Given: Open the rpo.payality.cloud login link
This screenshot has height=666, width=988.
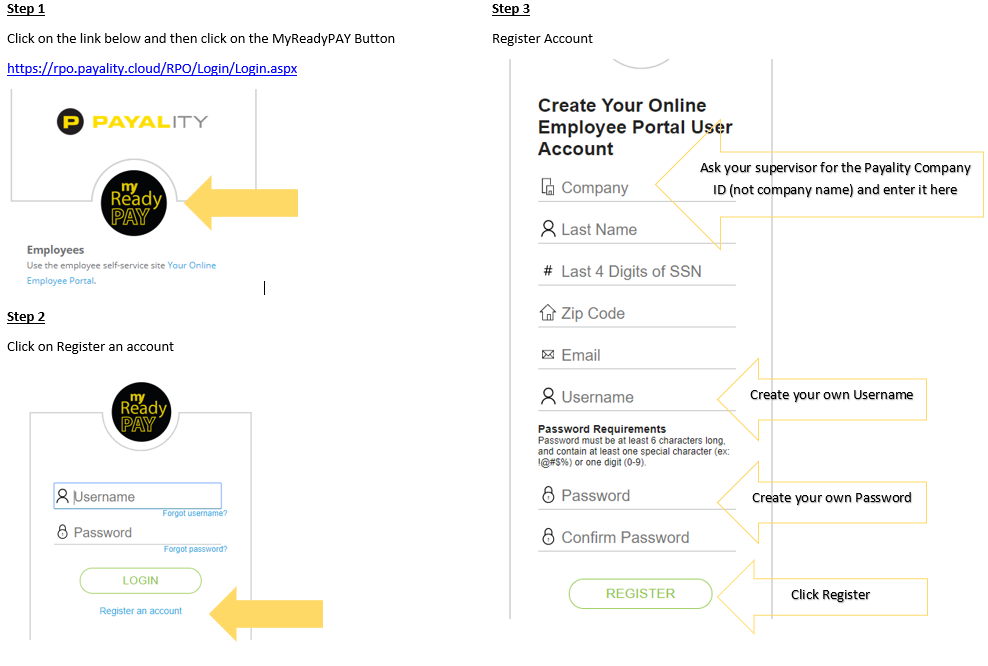Looking at the screenshot, I should tap(152, 68).
